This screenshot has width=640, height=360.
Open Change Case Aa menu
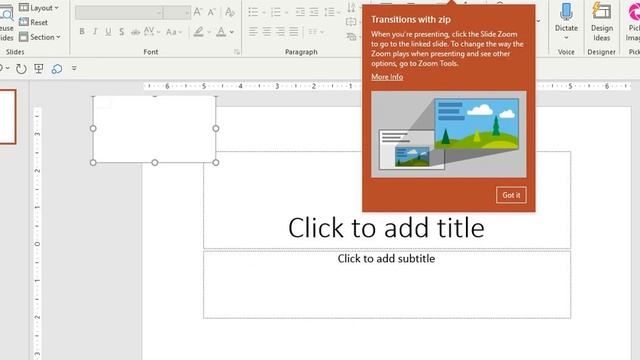[174, 32]
